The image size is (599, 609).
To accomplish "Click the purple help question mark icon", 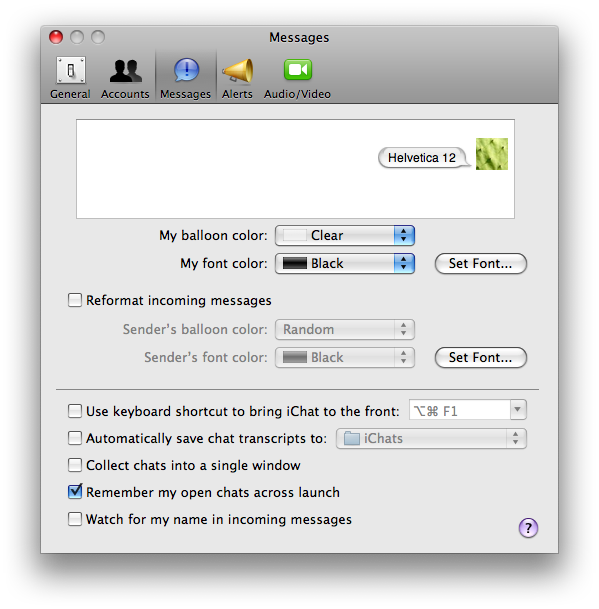I will point(528,528).
